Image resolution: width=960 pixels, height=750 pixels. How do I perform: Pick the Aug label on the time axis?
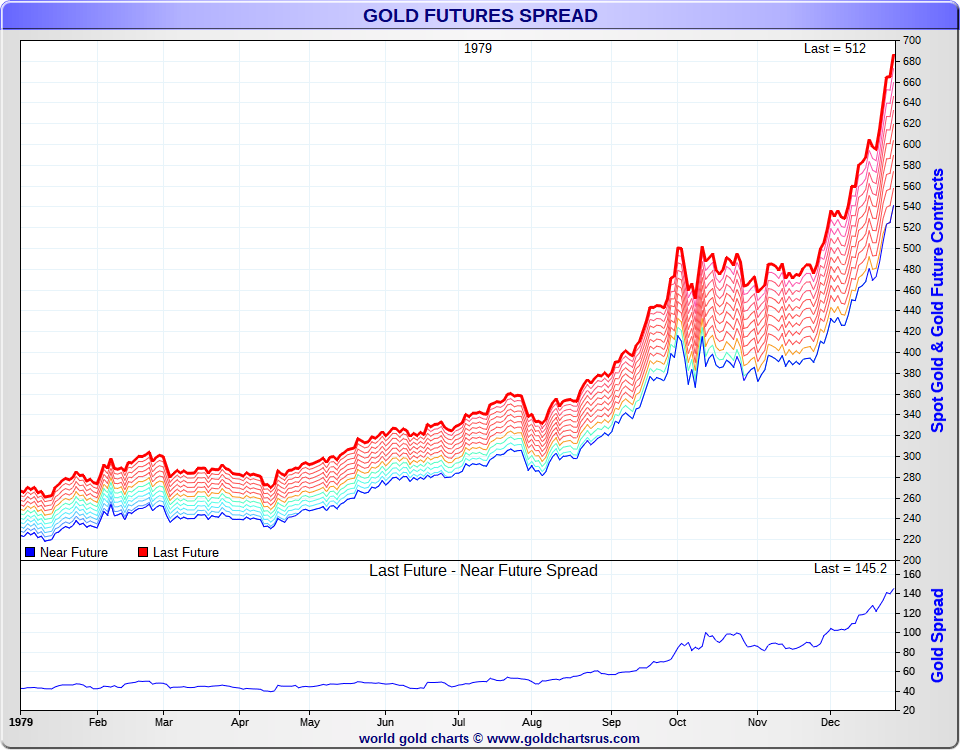(532, 721)
